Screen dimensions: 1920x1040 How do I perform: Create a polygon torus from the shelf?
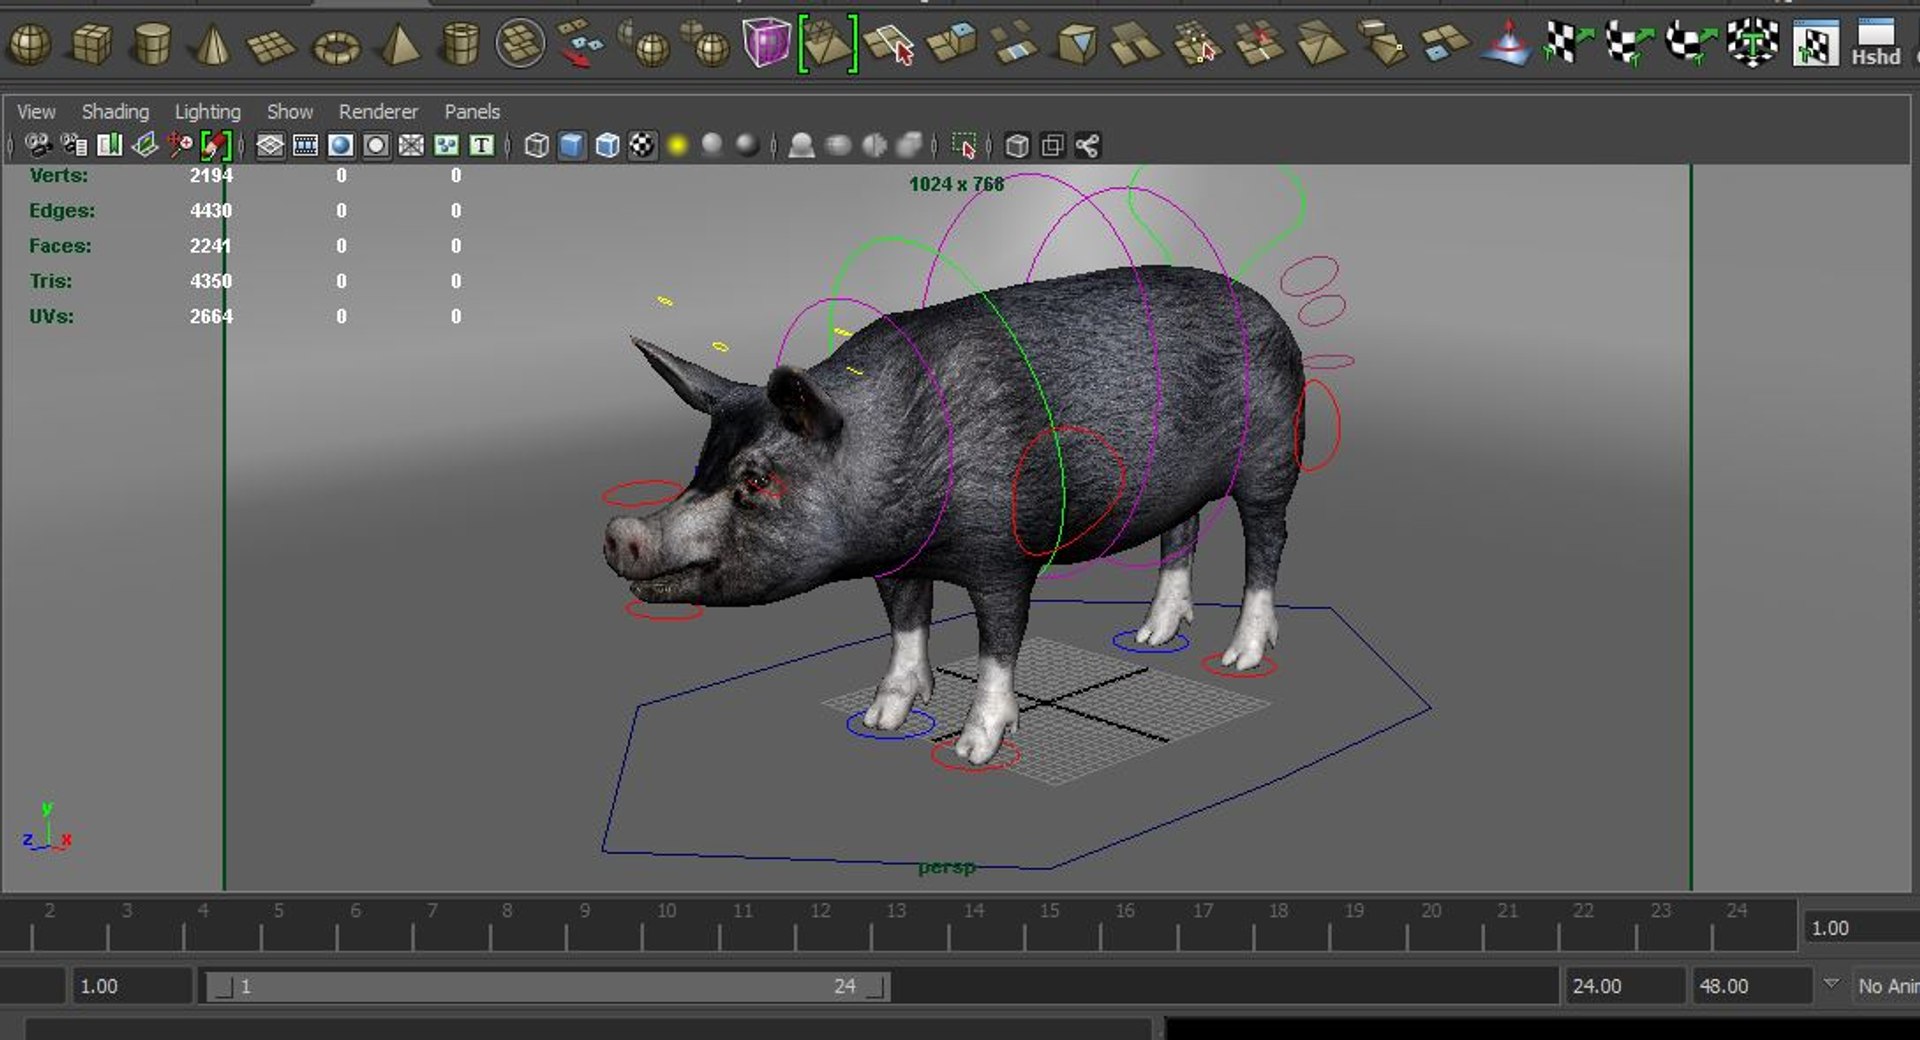[x=336, y=46]
